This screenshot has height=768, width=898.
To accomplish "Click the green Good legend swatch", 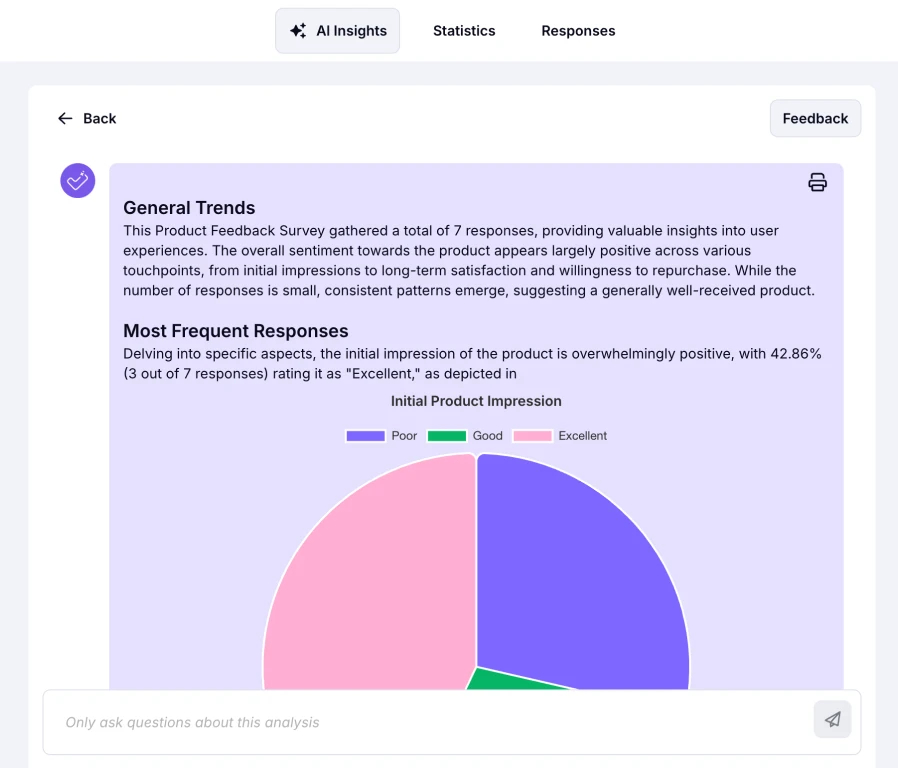I will pos(447,436).
